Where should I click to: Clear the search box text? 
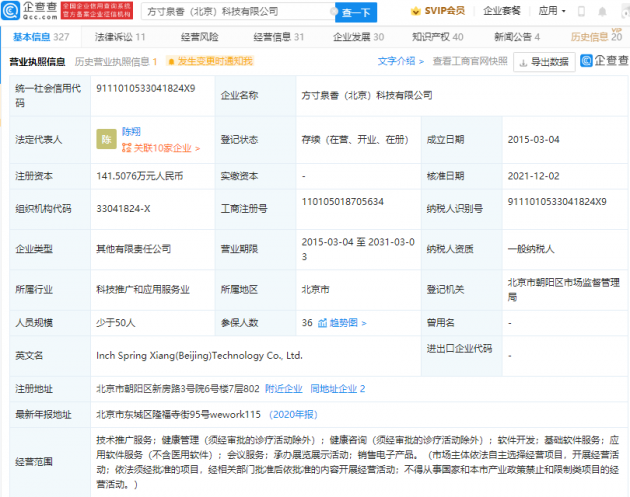click(333, 11)
